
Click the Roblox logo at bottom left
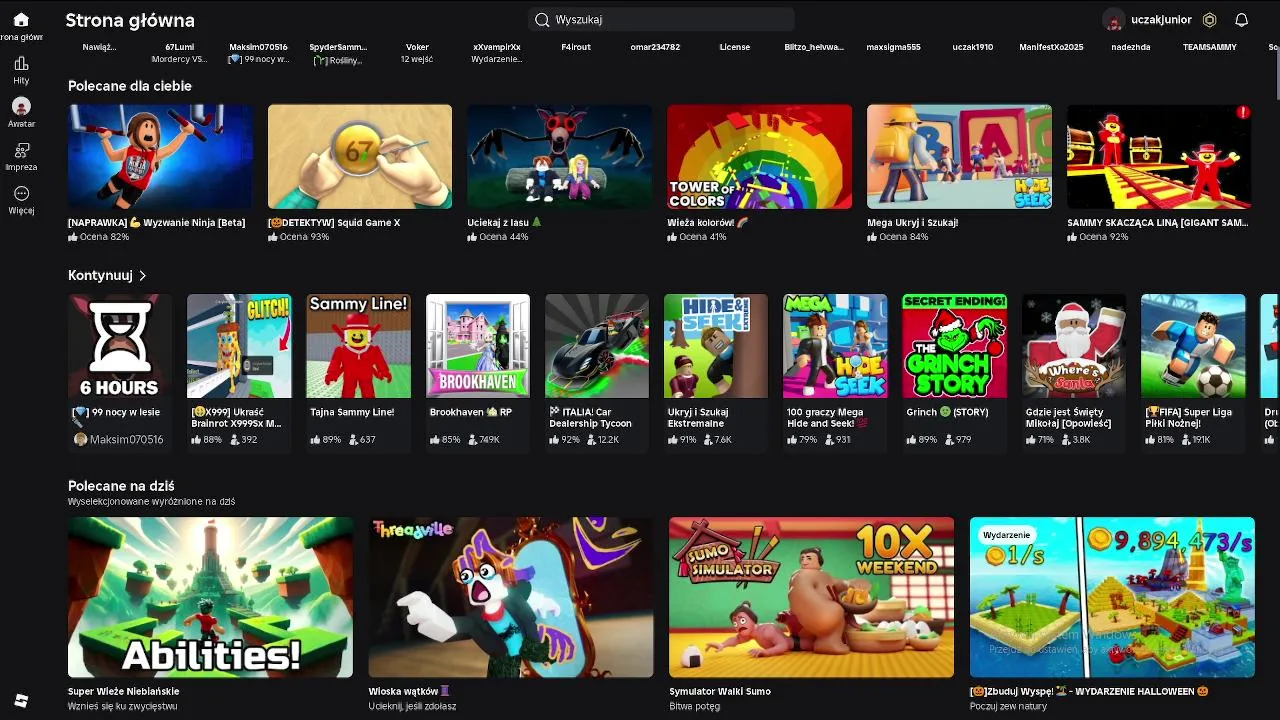21,700
